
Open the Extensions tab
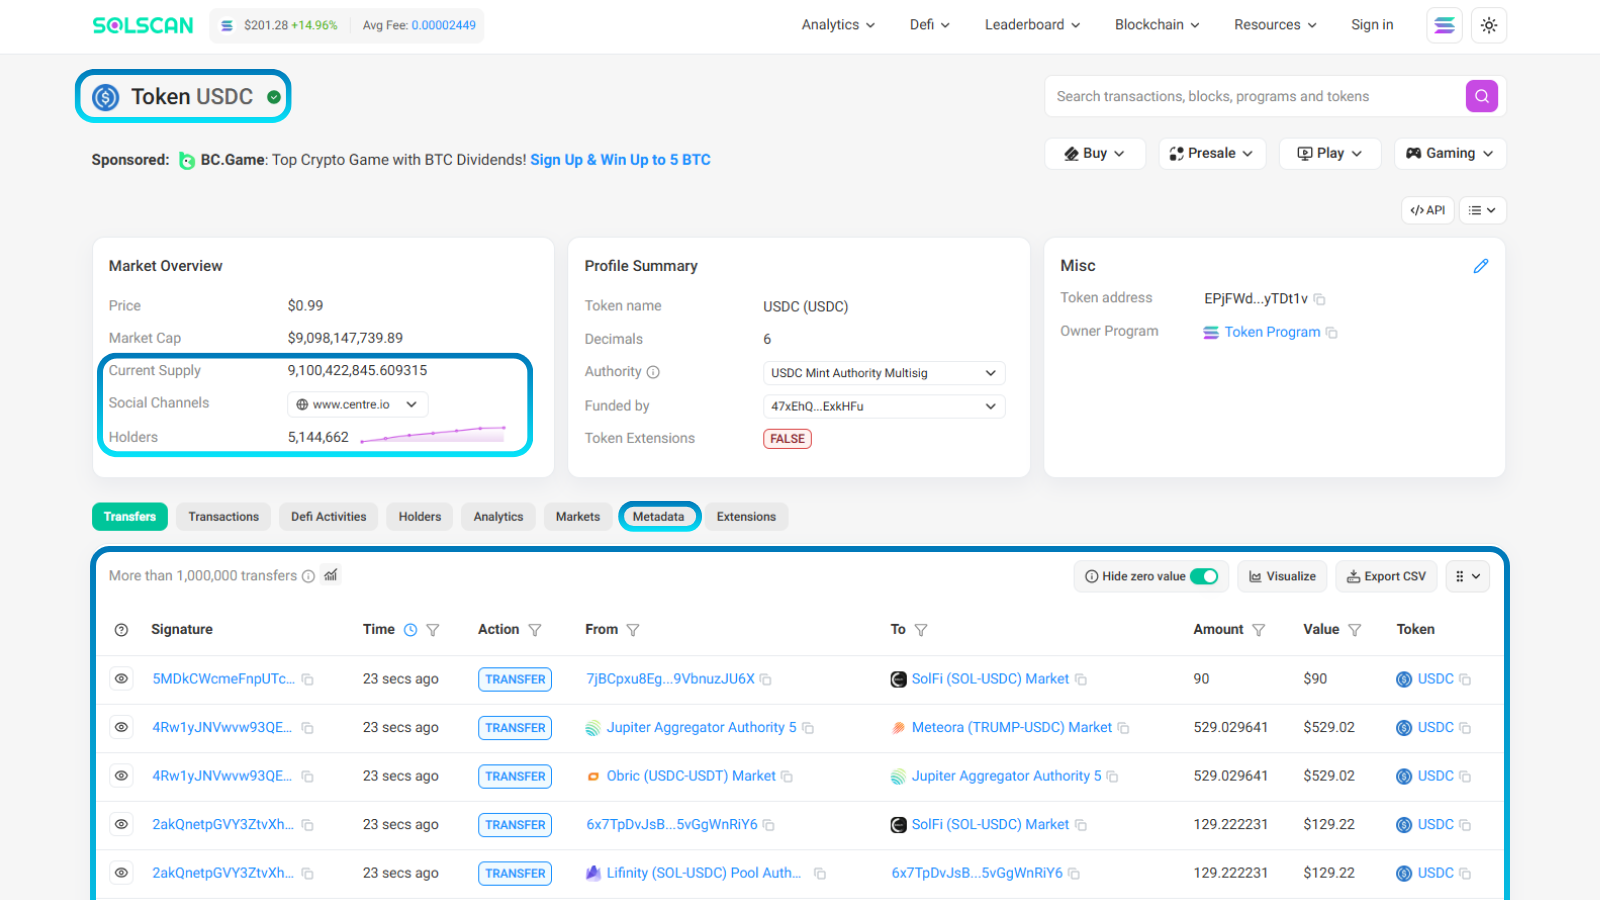pos(746,517)
